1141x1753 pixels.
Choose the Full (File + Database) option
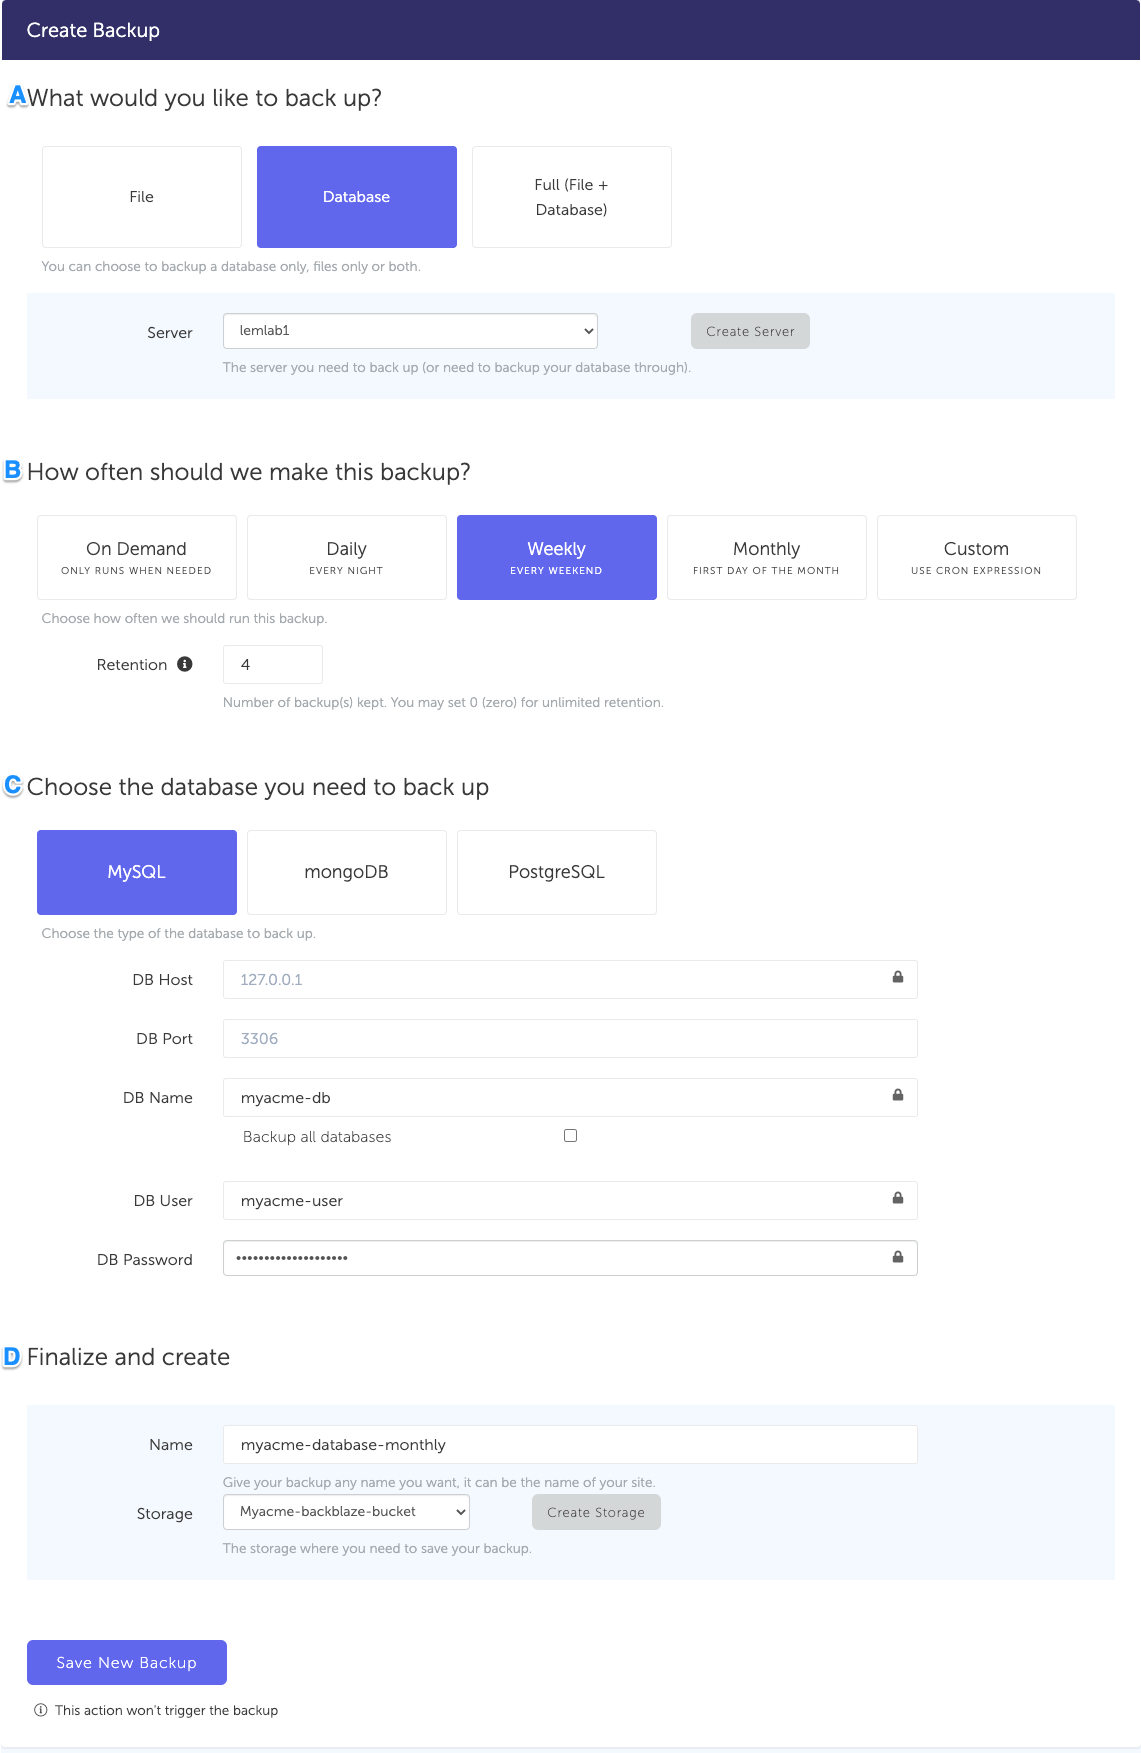pyautogui.click(x=571, y=197)
